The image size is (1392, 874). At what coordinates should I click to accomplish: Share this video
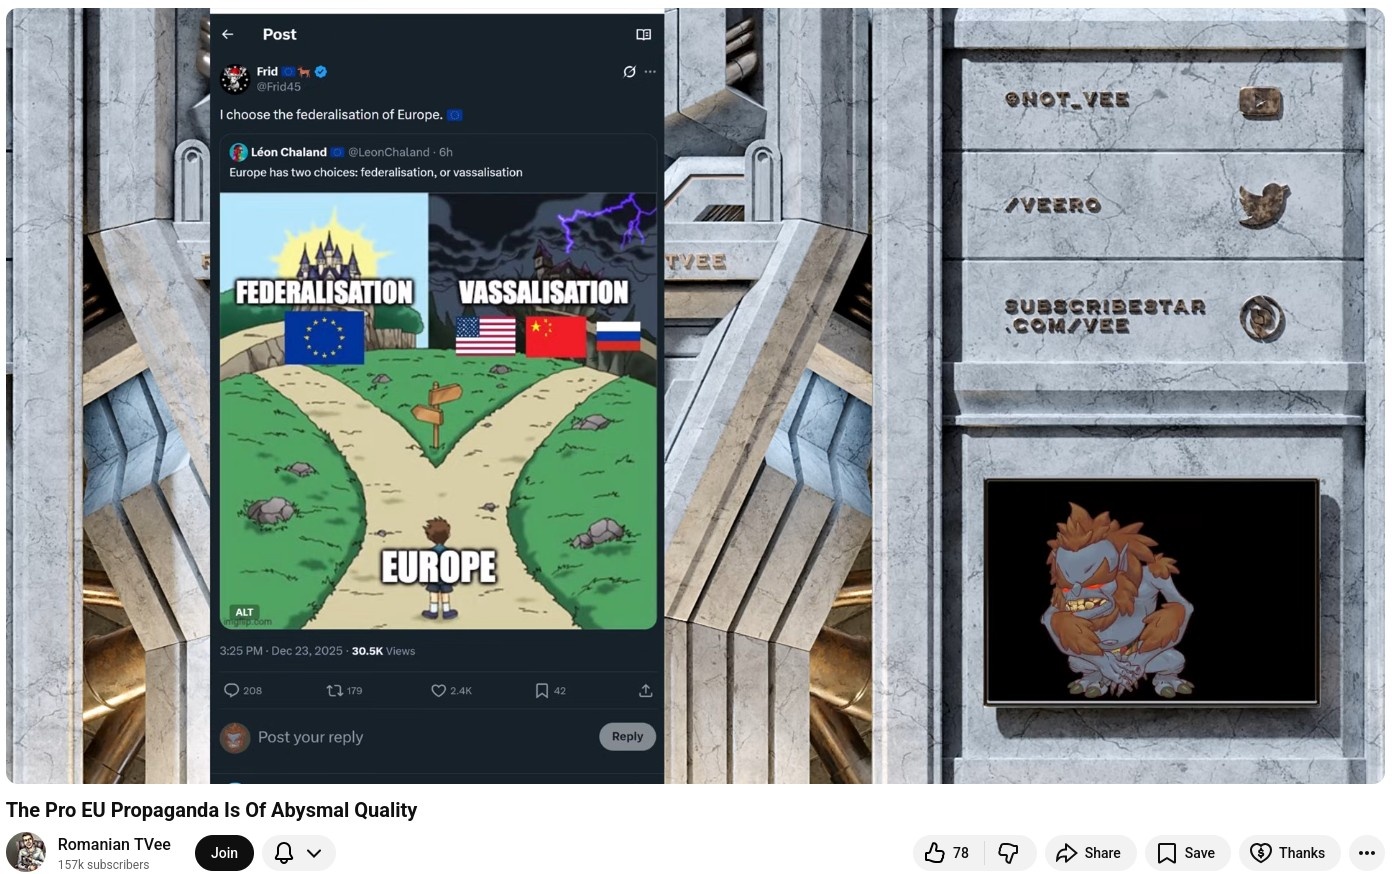coord(1090,853)
